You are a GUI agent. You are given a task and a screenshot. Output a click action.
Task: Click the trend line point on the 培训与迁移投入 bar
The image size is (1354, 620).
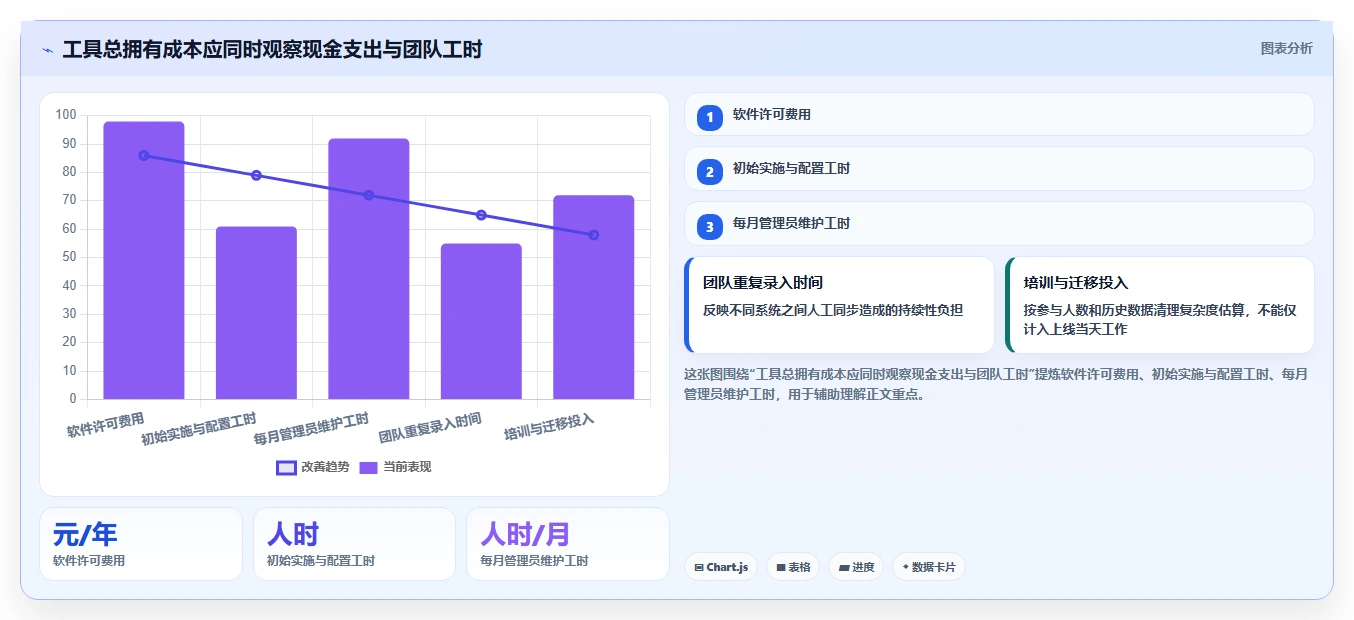[594, 235]
